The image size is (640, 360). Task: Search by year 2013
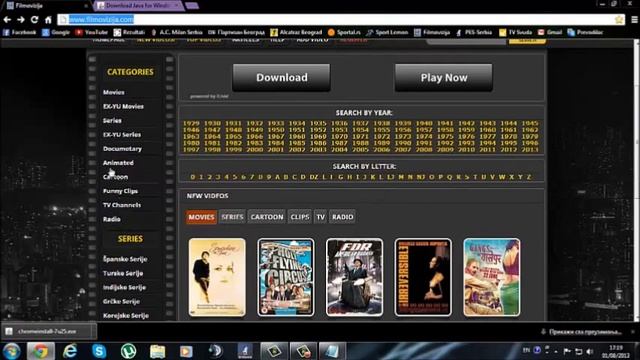click(x=530, y=150)
